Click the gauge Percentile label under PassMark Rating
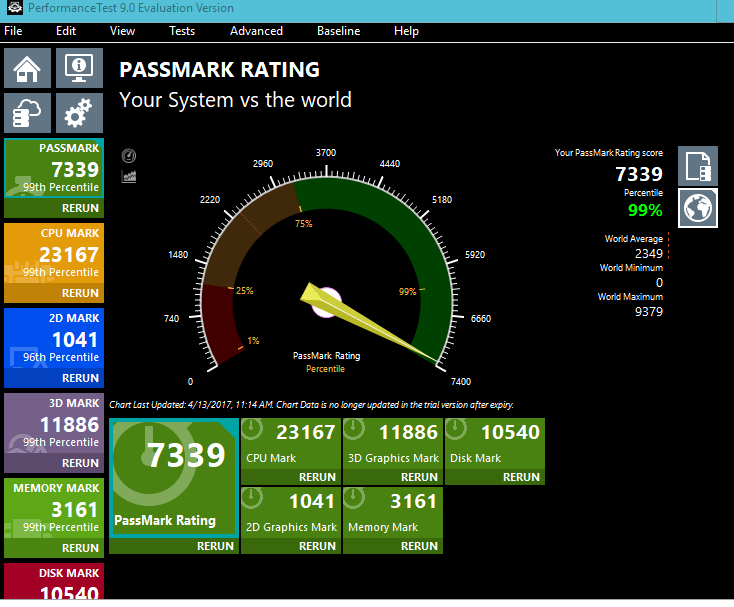Screen dimensions: 734x607 (325, 369)
